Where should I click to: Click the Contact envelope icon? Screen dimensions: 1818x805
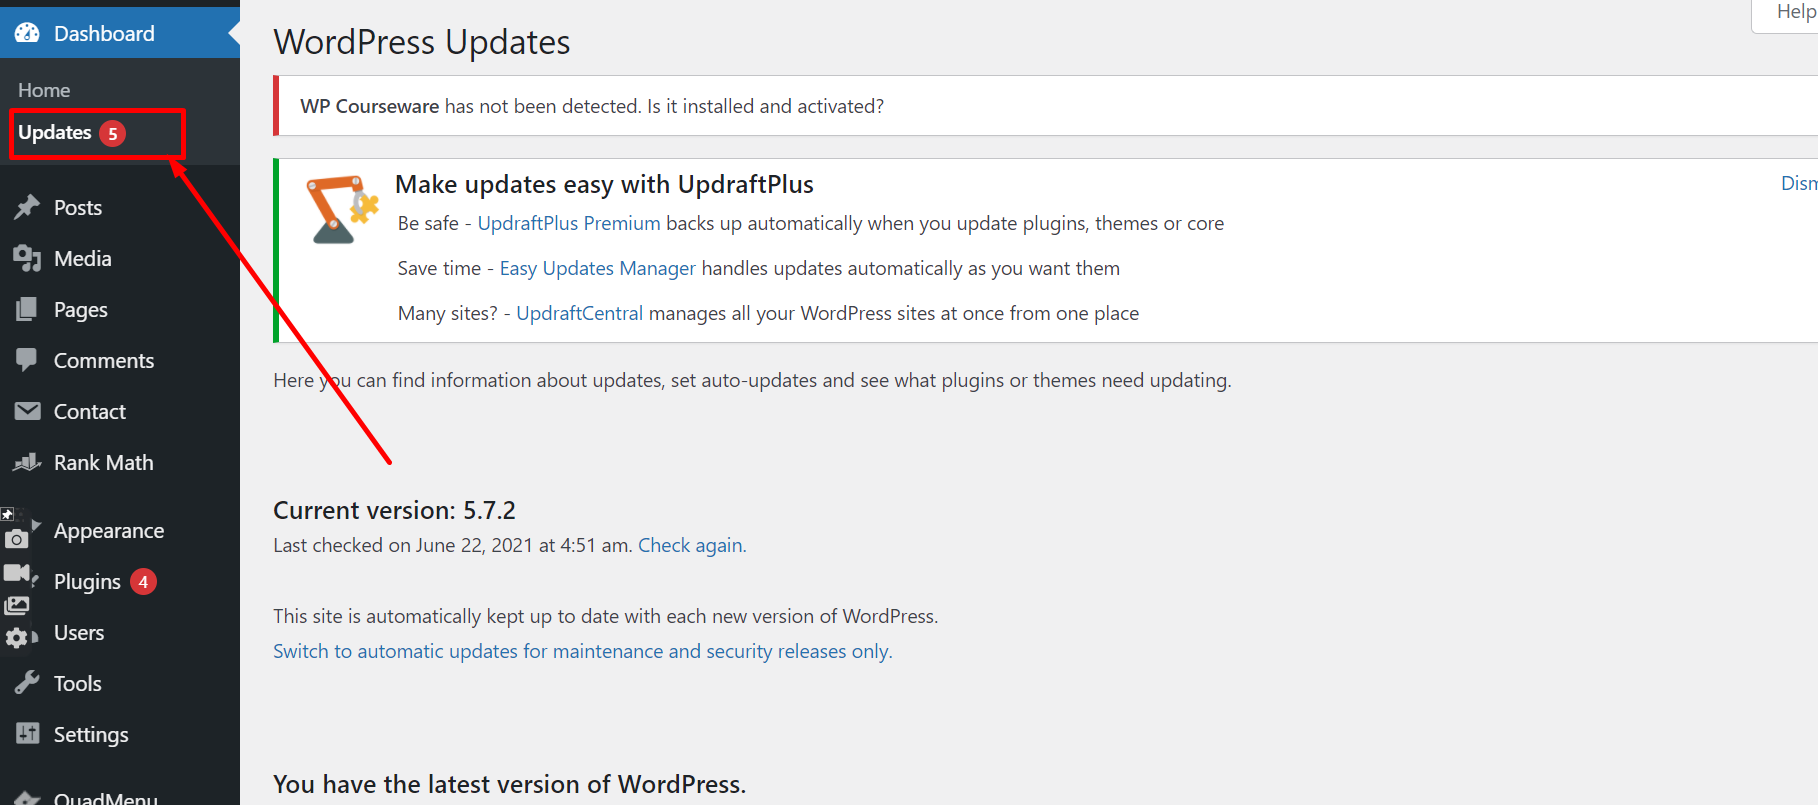(x=27, y=411)
